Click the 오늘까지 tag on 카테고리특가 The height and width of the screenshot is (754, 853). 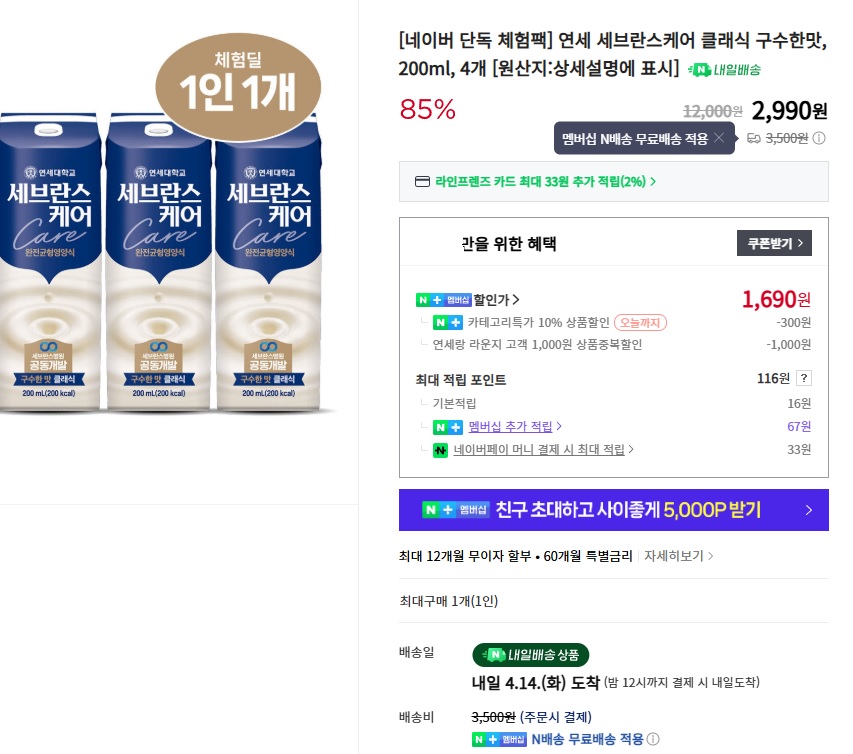pos(640,323)
